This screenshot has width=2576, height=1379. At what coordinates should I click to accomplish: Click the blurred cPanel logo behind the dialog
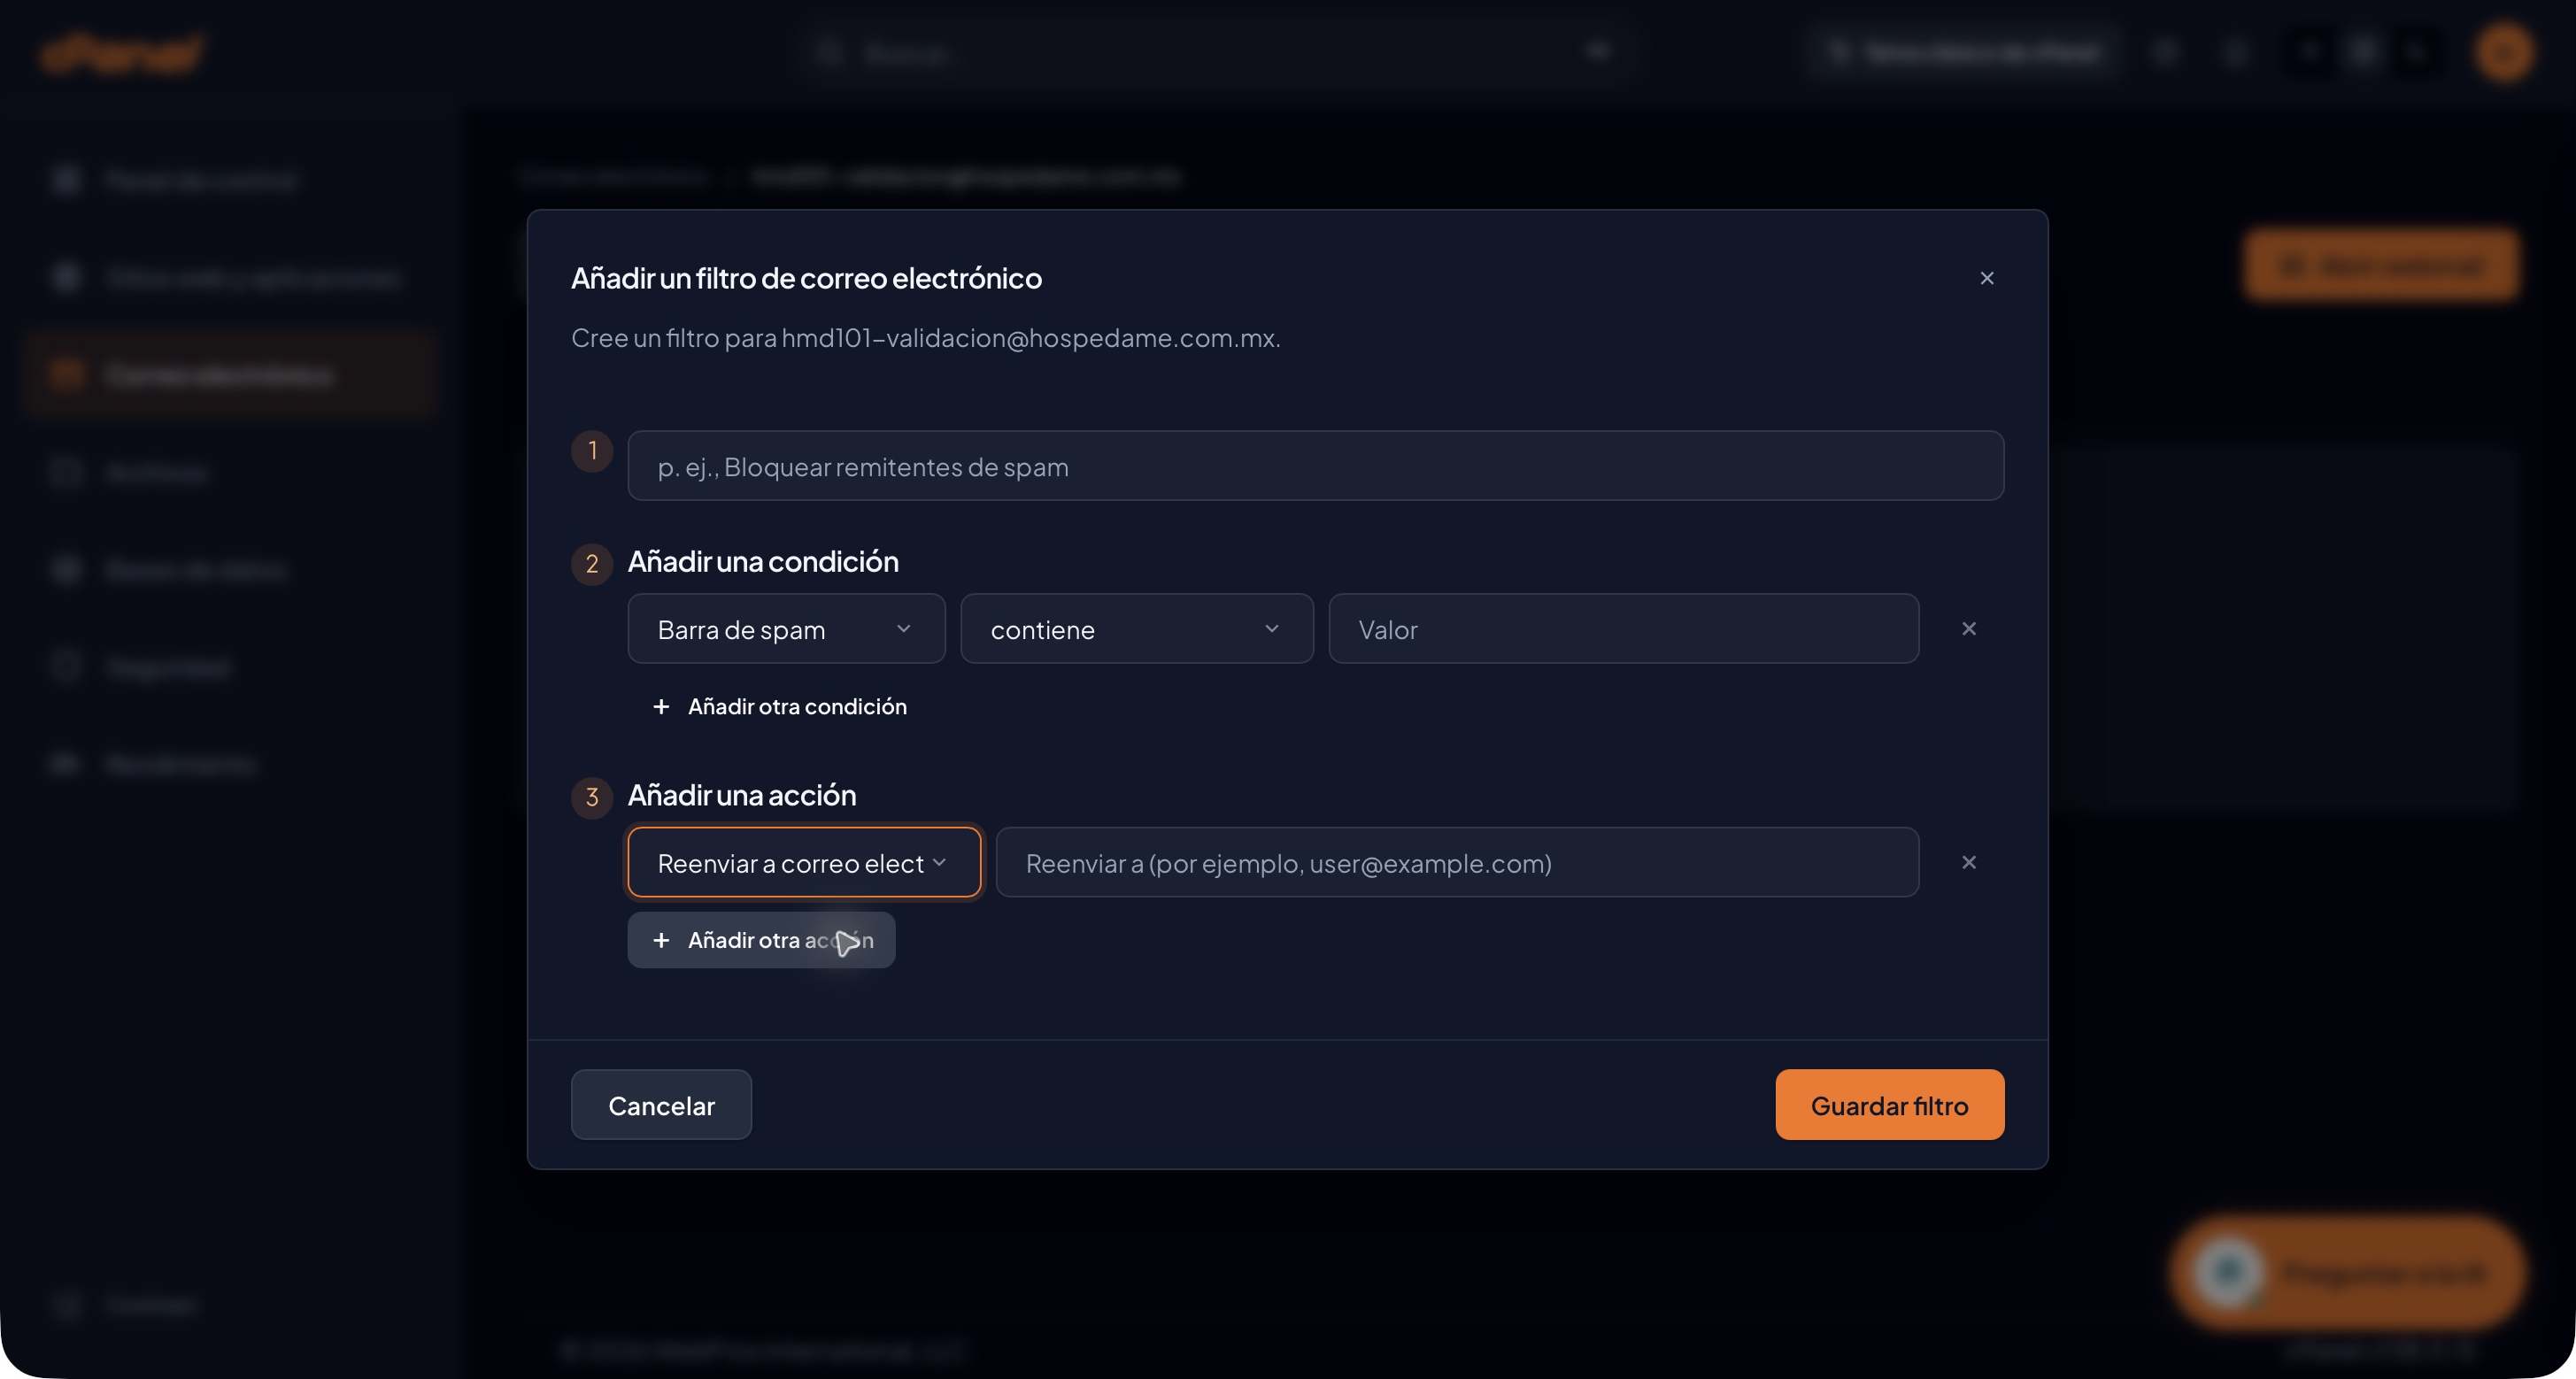[x=122, y=52]
